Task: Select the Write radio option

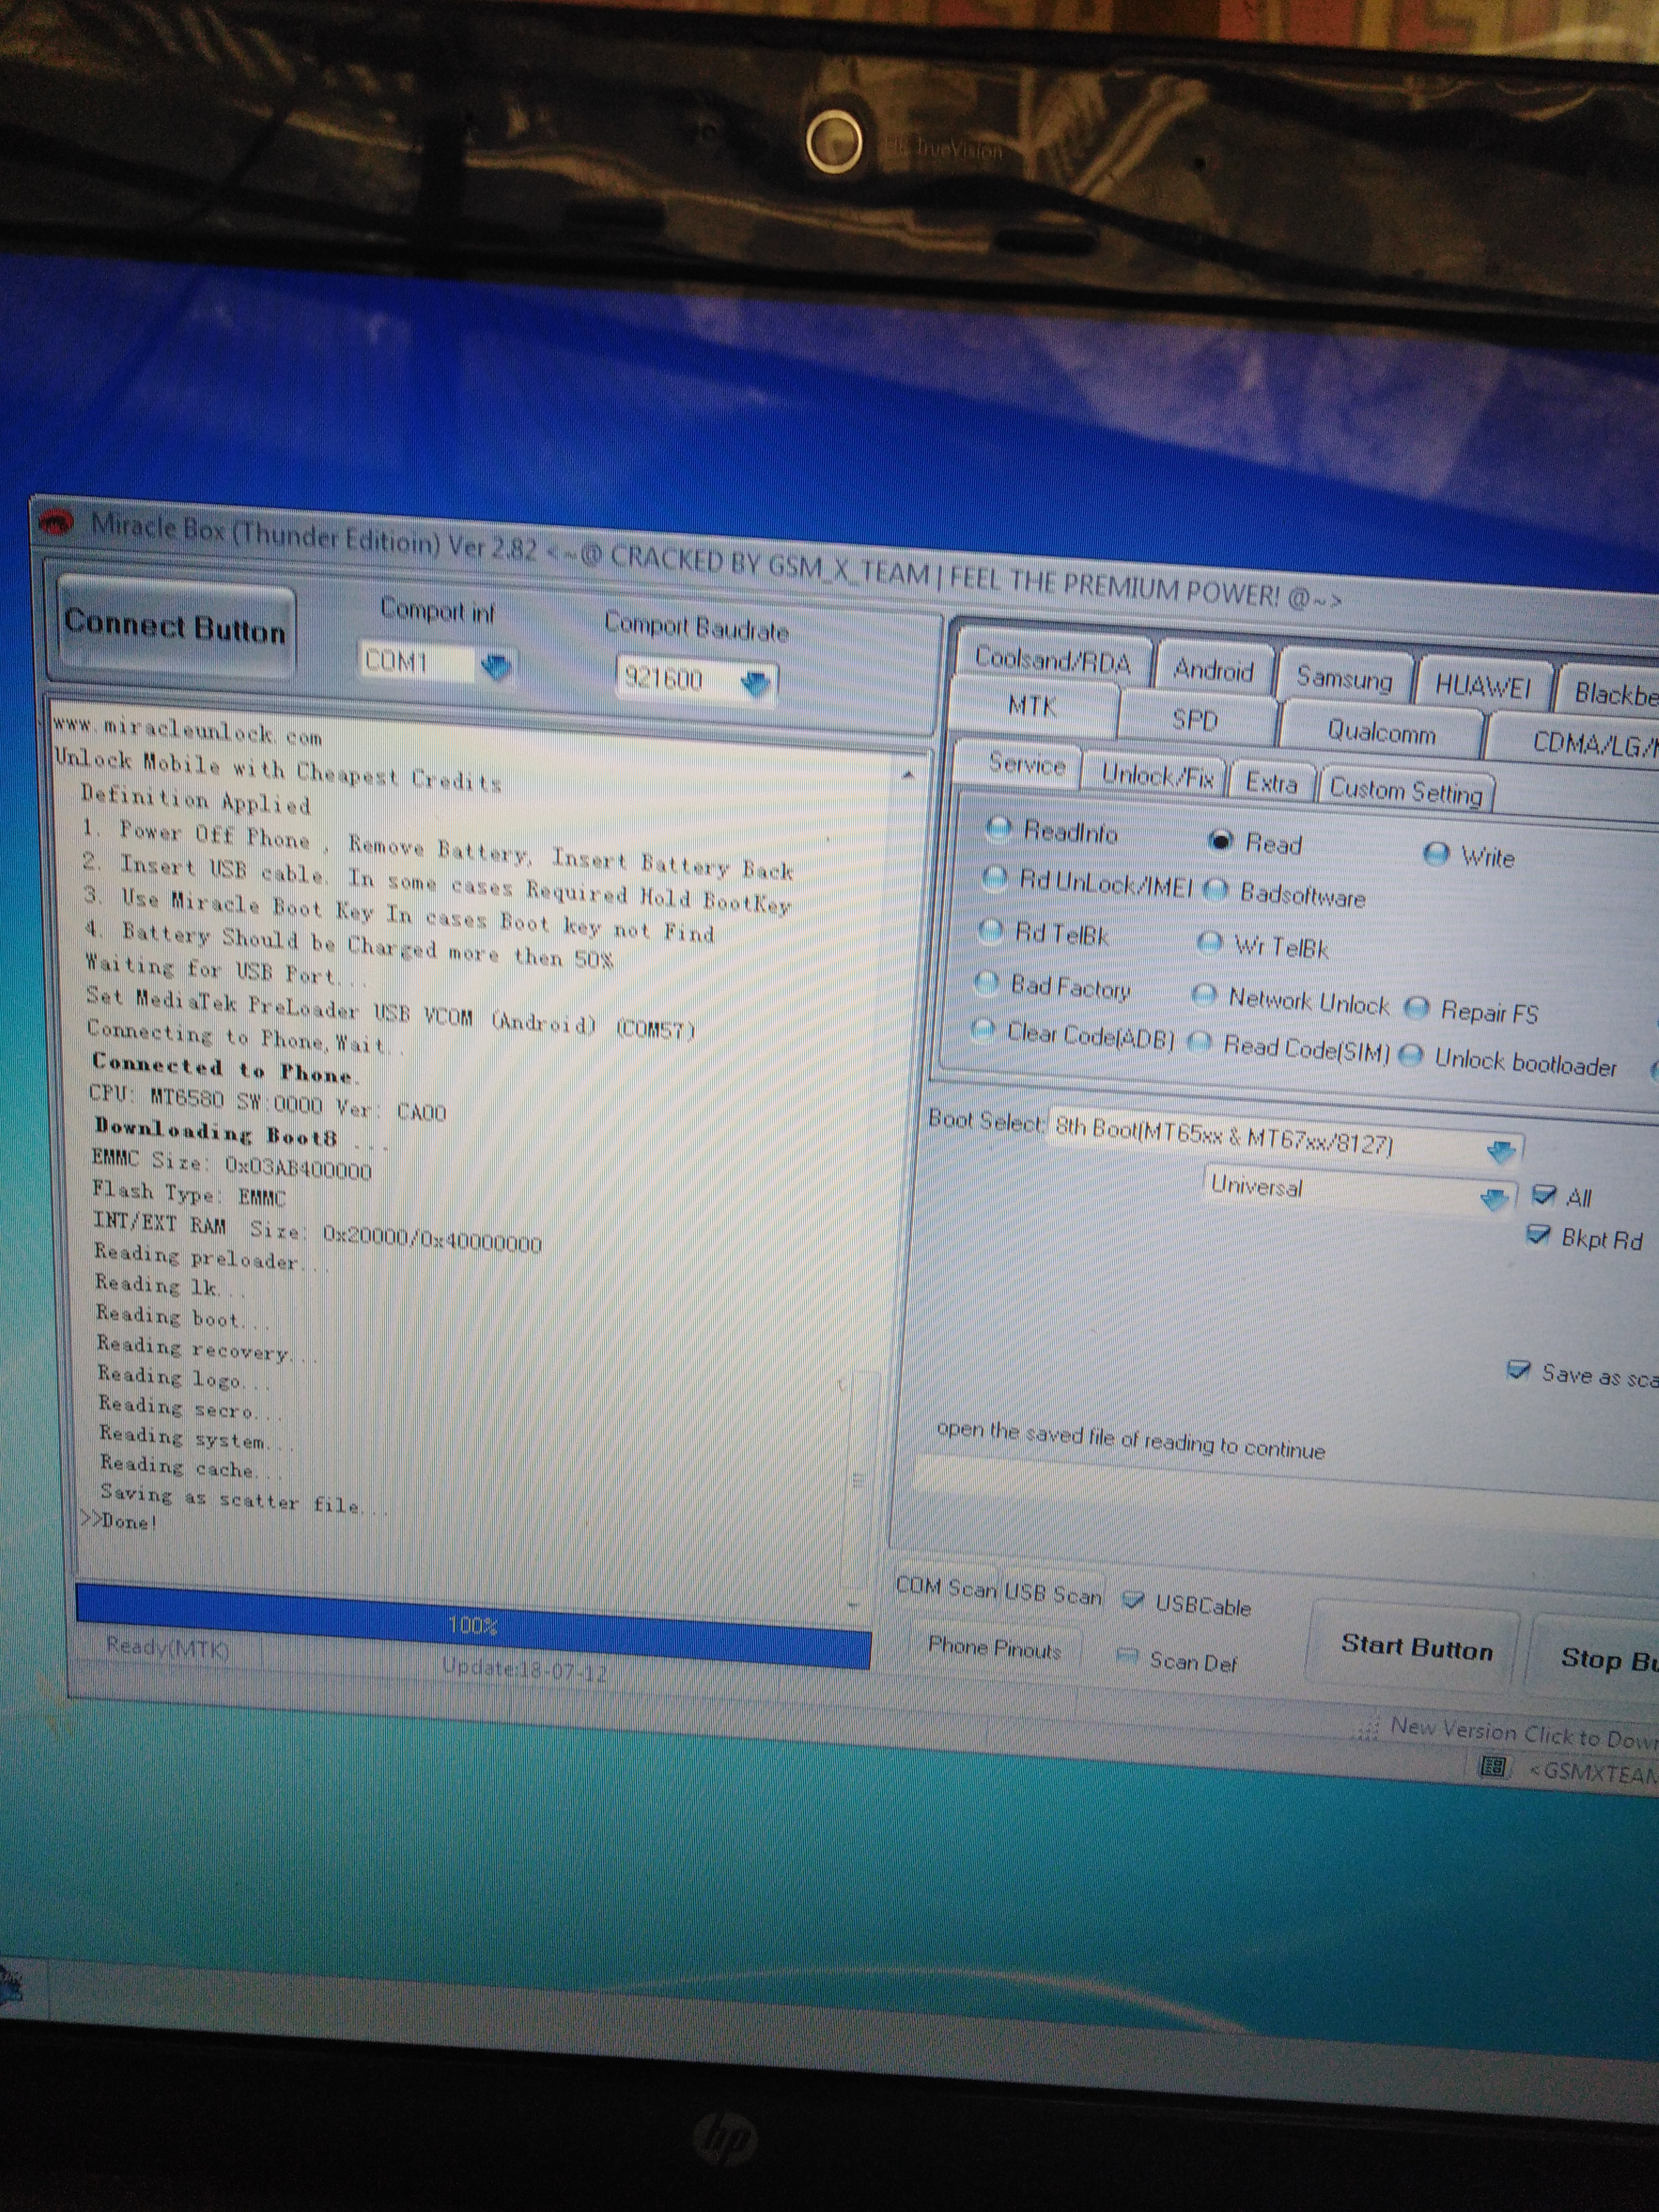Action: tap(1436, 853)
